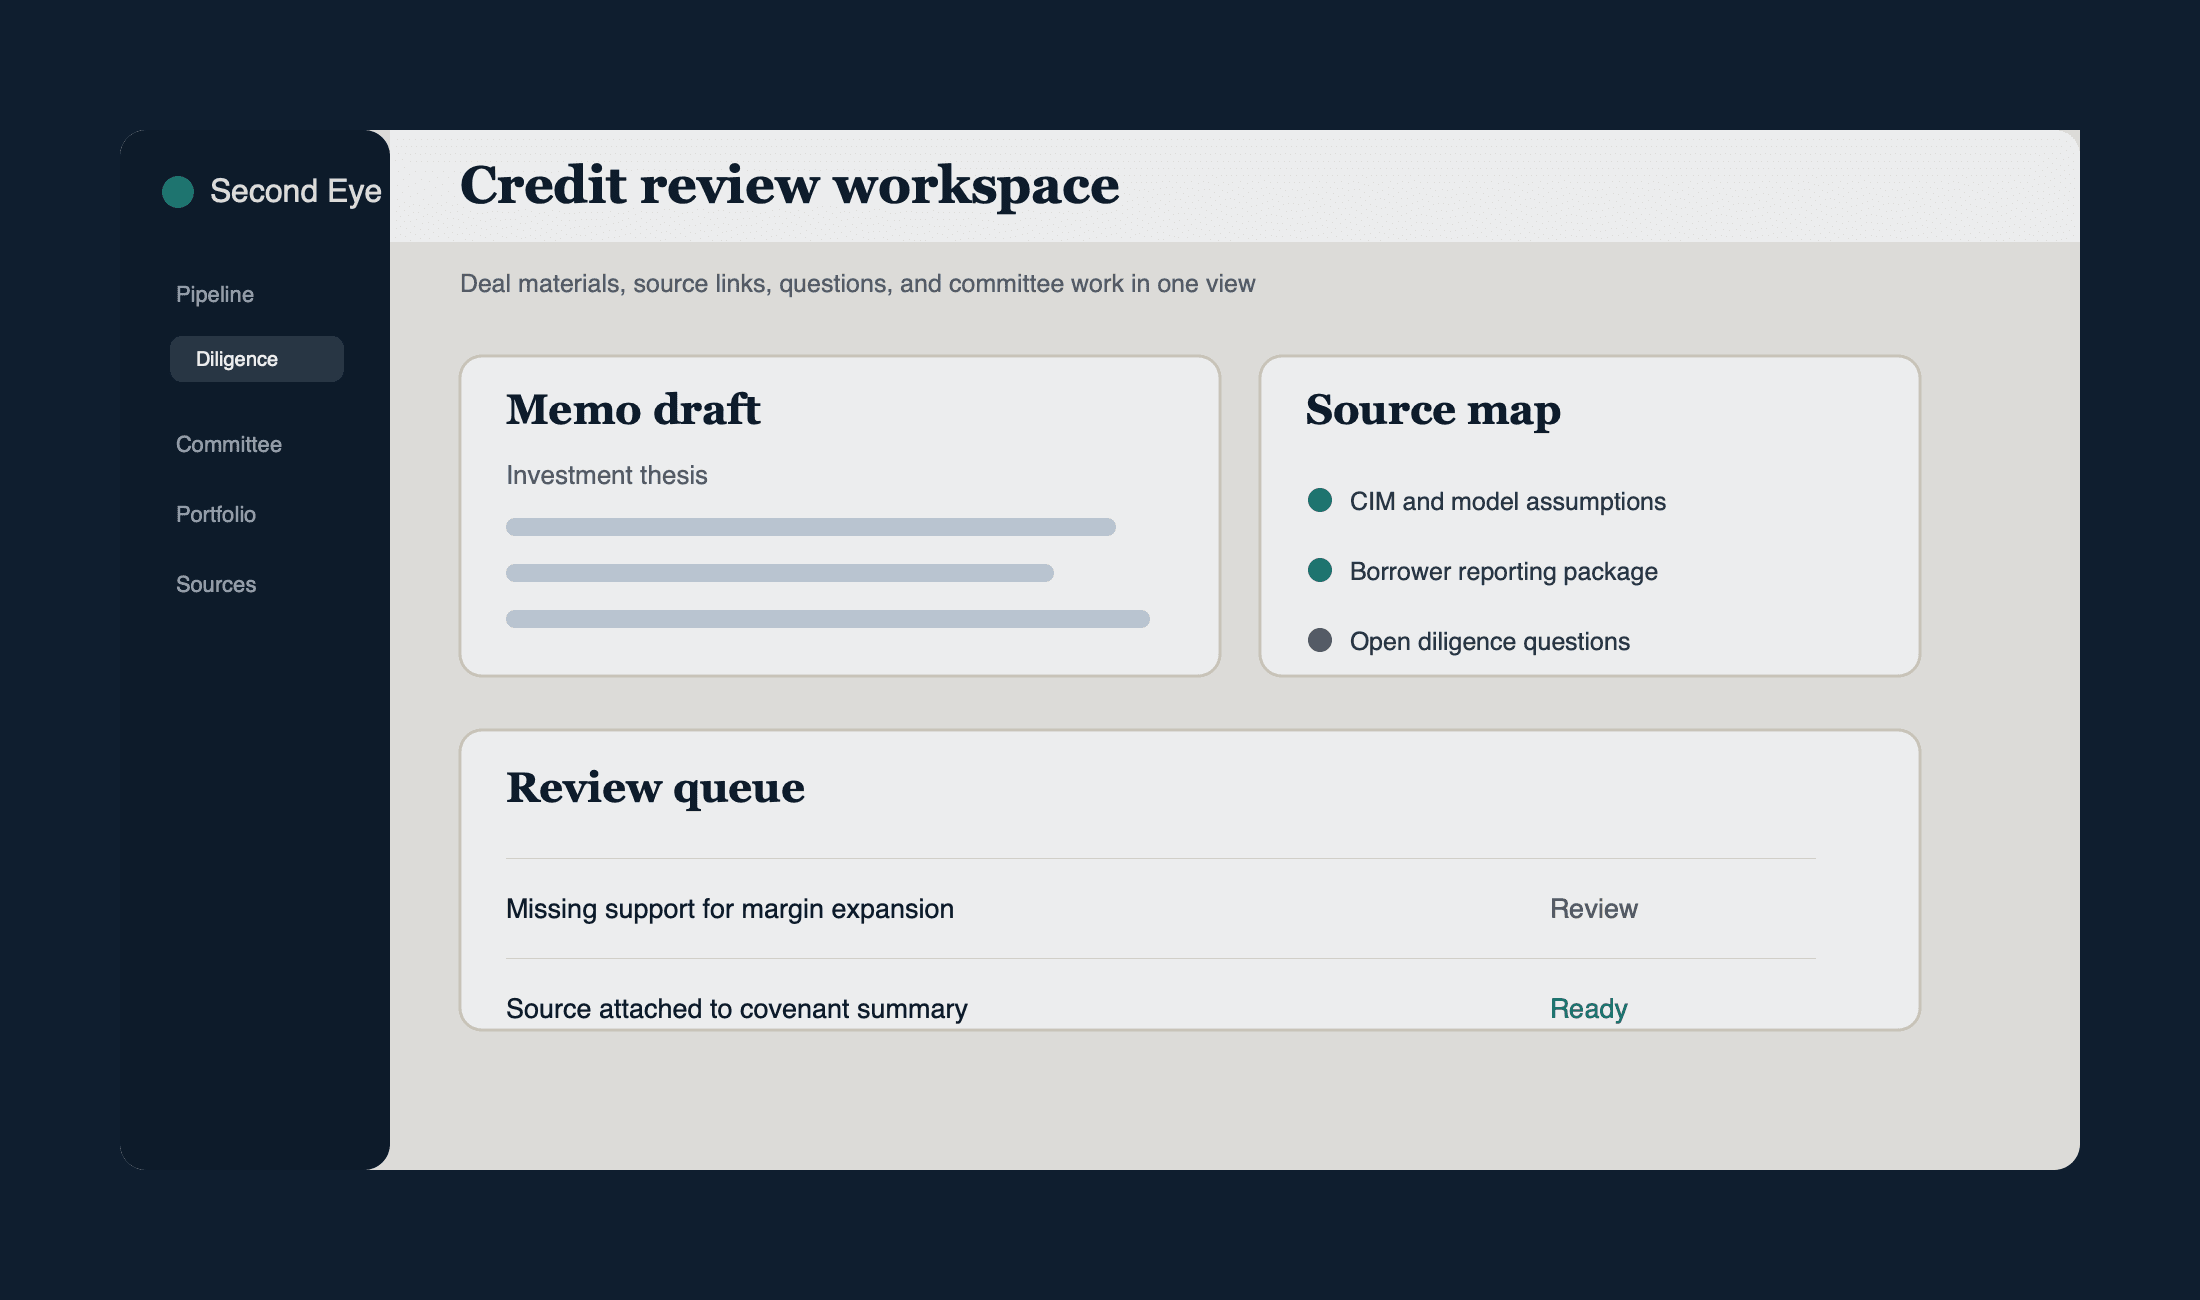Open Missing support for margin expansion item

[730, 908]
